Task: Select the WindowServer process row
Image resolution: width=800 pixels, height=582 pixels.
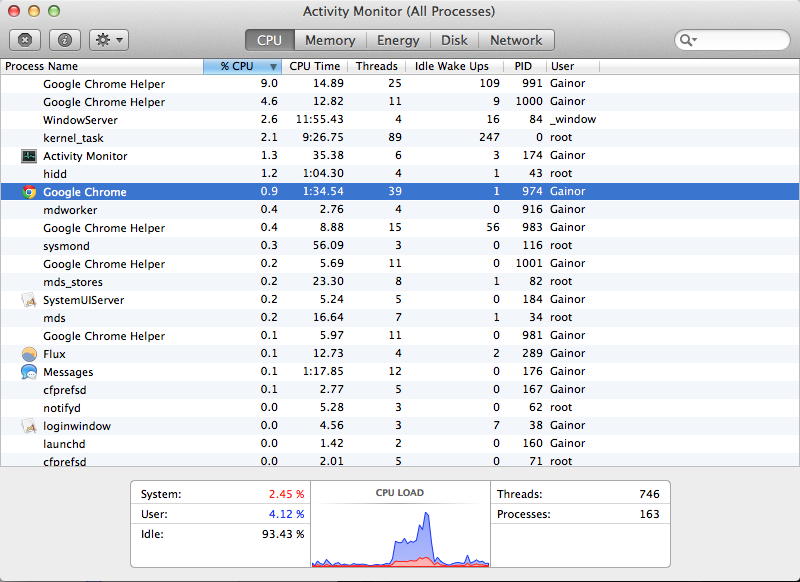Action: point(400,120)
